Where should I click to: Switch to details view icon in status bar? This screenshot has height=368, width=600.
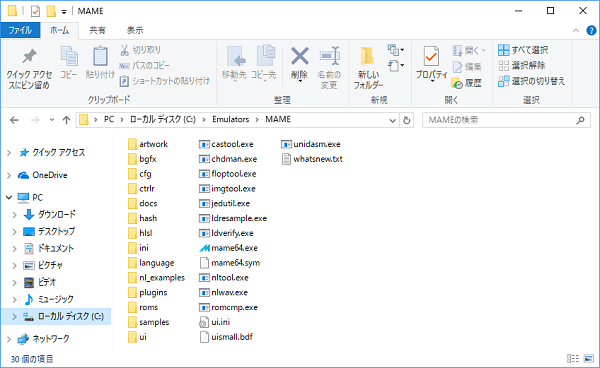(573, 359)
